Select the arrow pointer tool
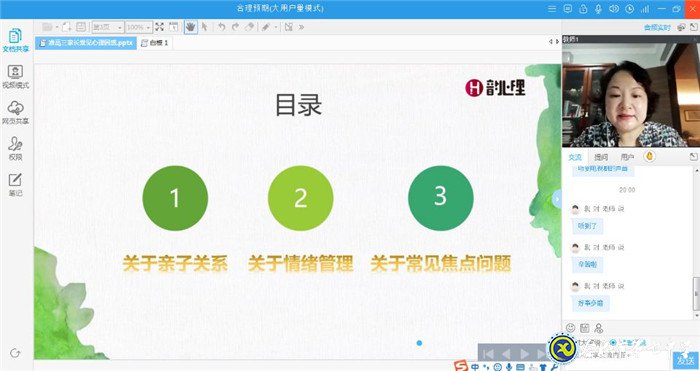This screenshot has width=700, height=371. [x=204, y=27]
